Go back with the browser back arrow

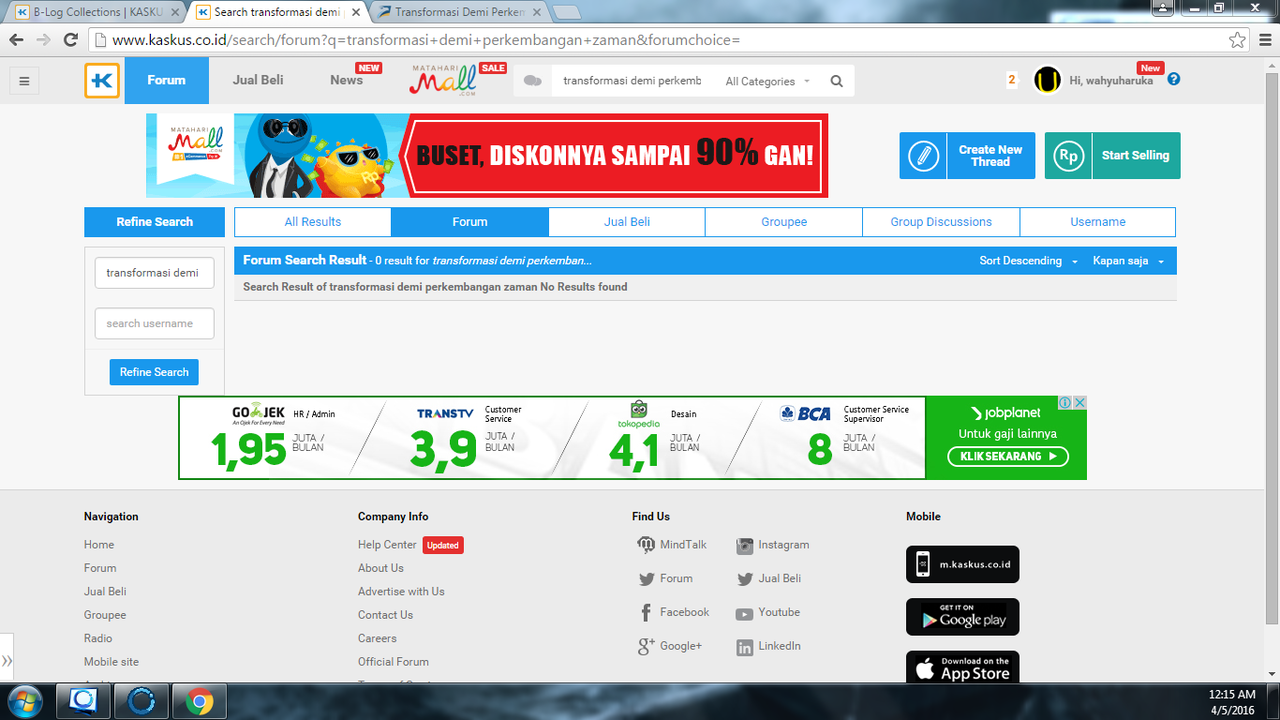(16, 40)
